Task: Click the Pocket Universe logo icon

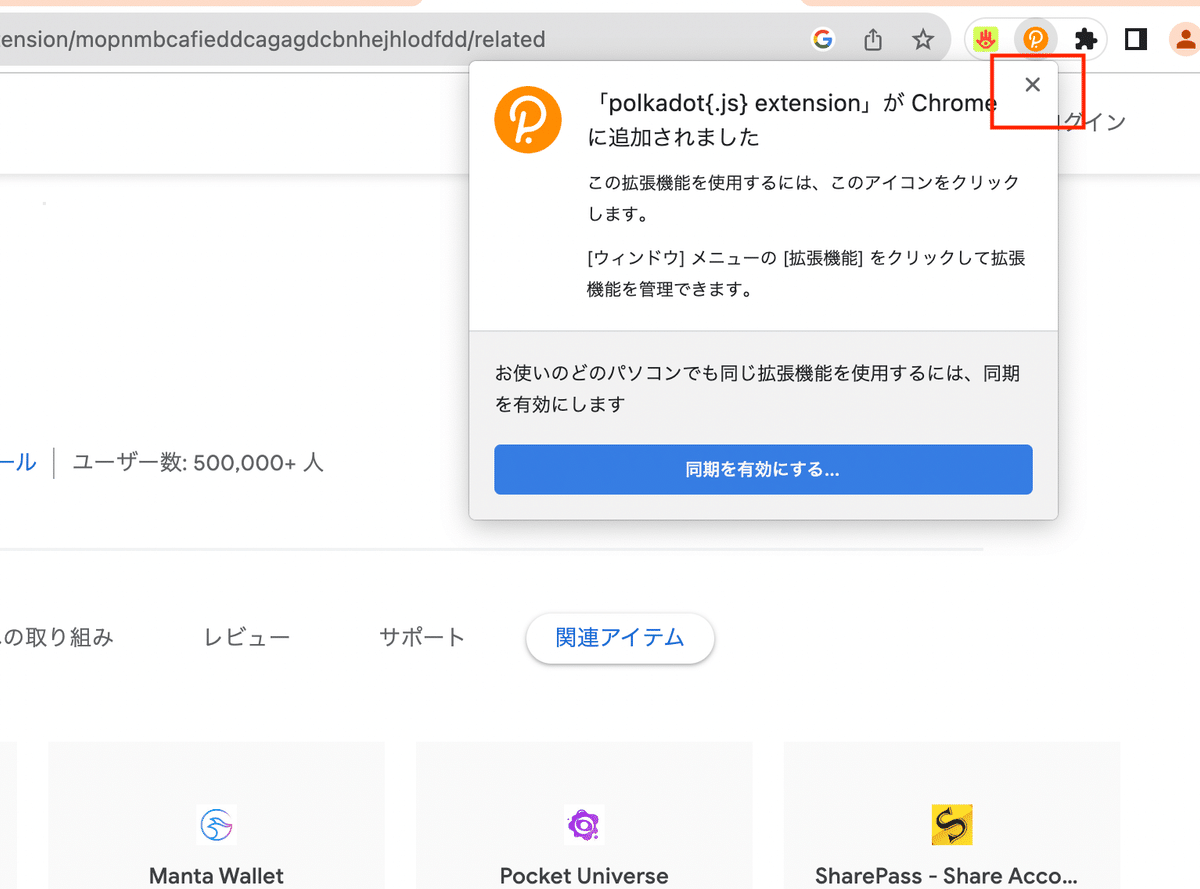Action: click(585, 826)
